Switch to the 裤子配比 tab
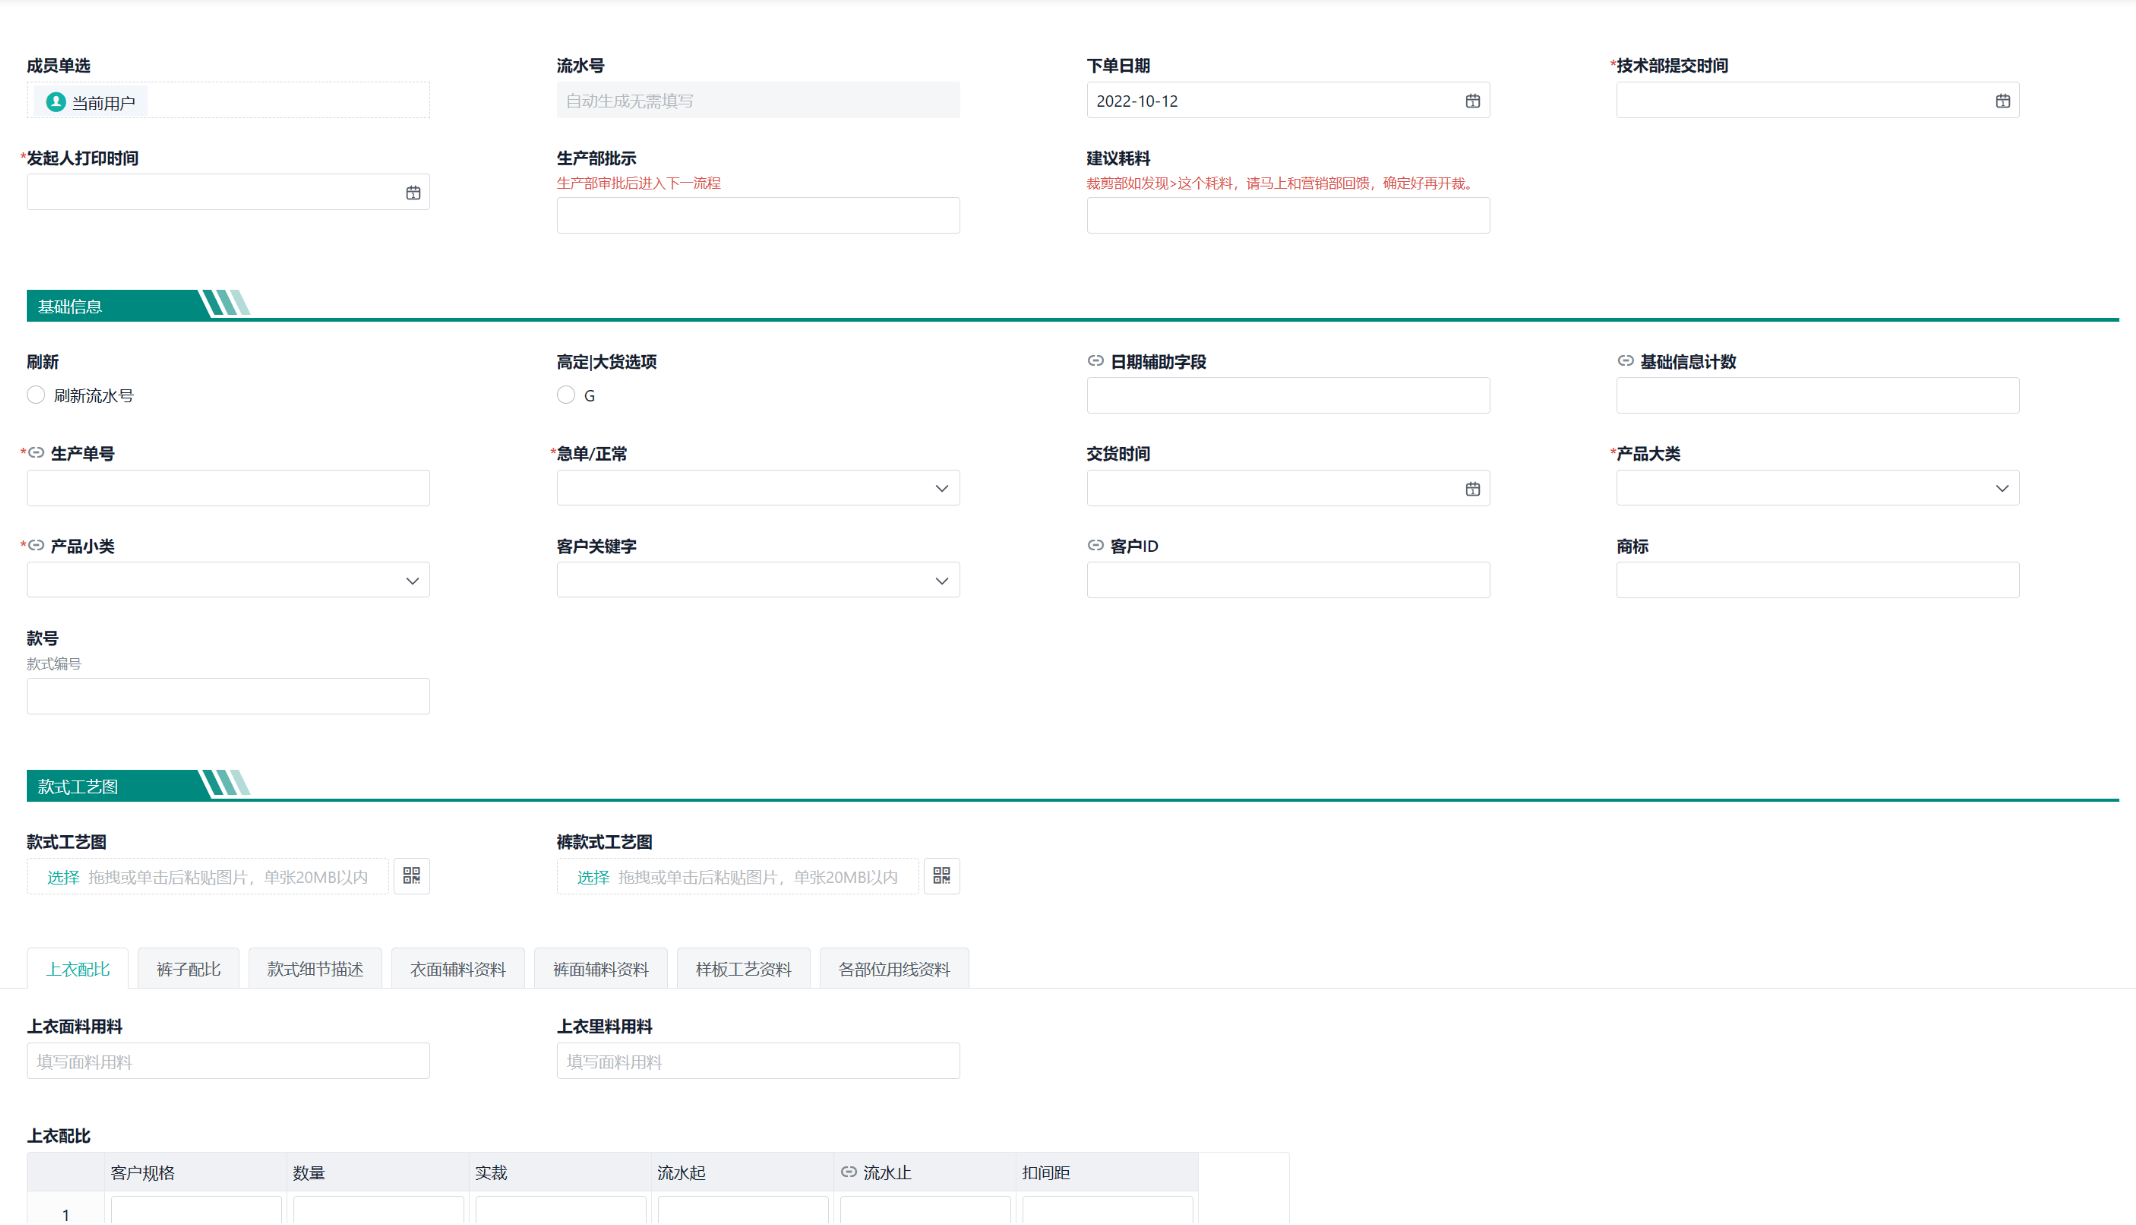The width and height of the screenshot is (2136, 1225). [188, 969]
